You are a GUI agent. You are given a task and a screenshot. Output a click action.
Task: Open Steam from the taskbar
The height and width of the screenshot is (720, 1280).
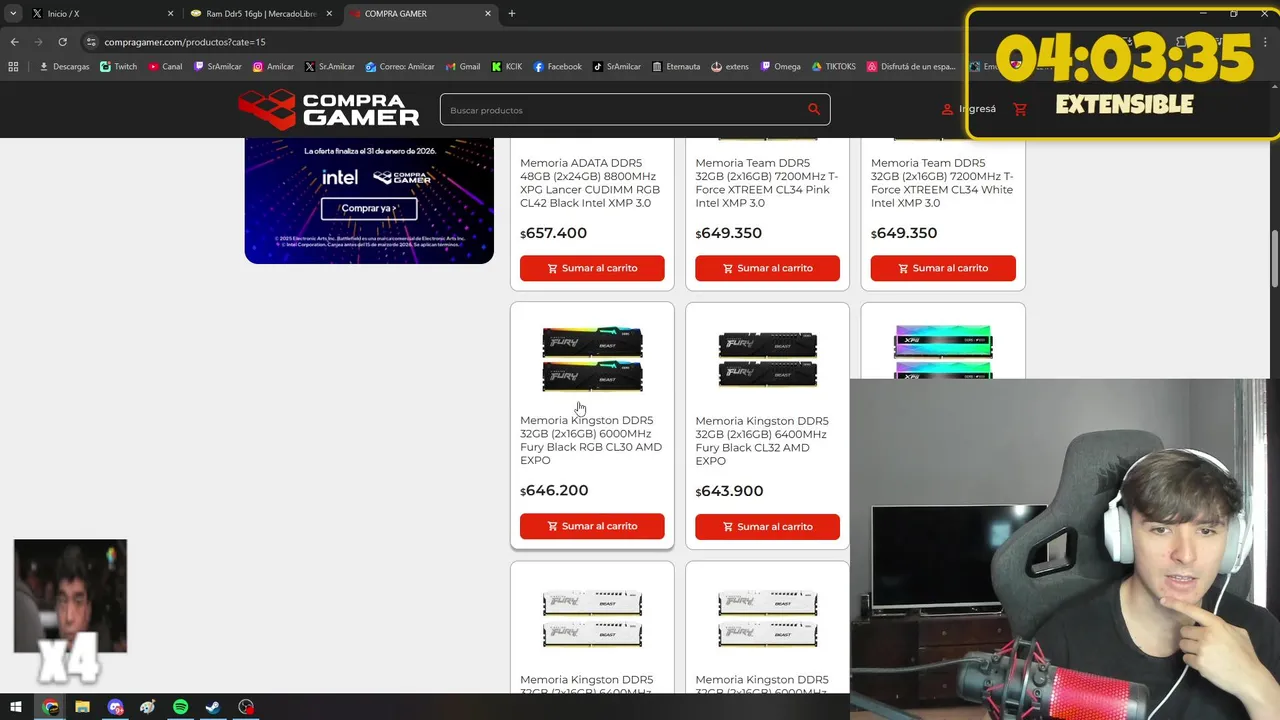[213, 707]
